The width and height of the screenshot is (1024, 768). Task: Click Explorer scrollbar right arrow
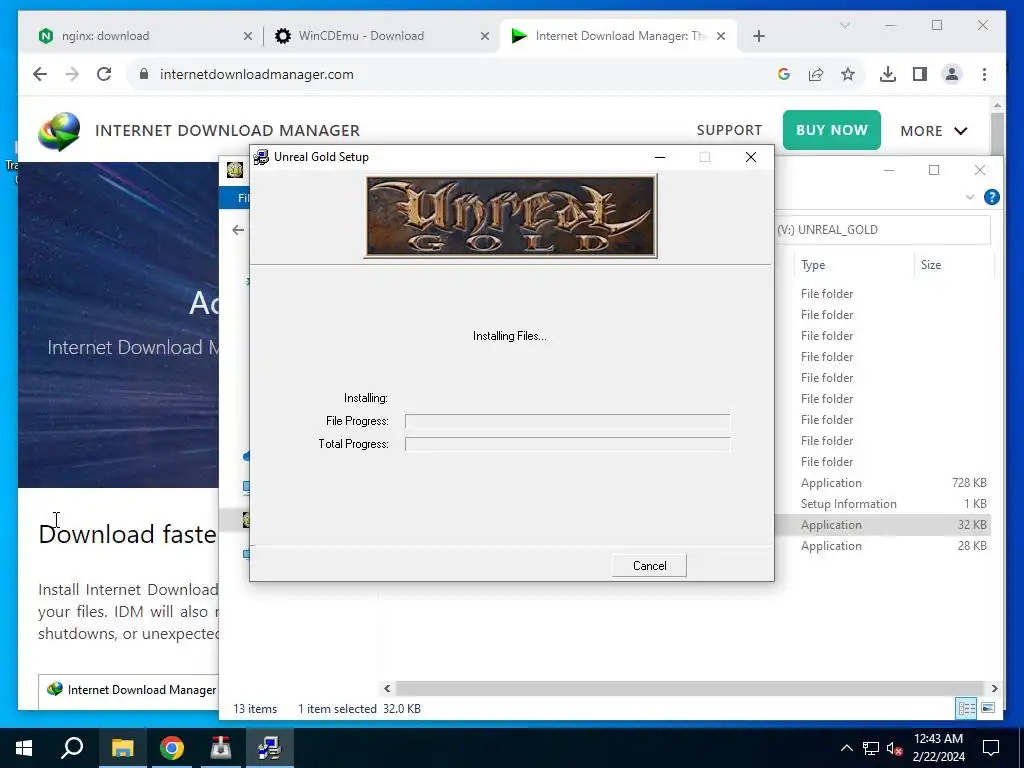pos(994,688)
